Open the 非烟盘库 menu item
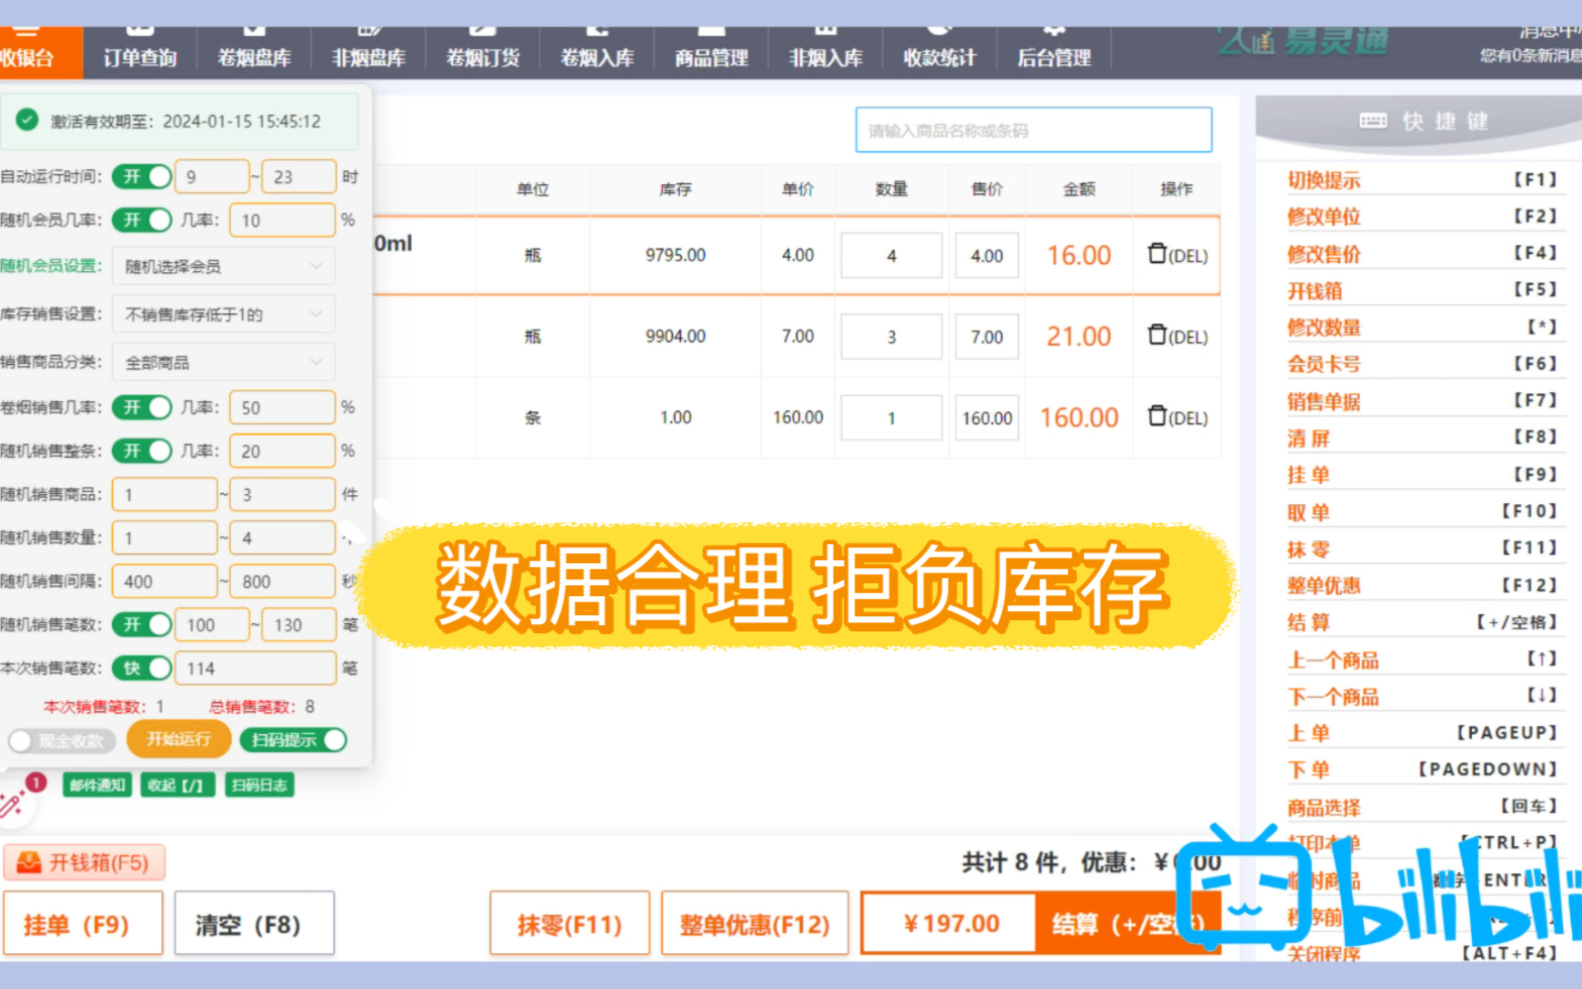Viewport: 1582px width, 989px height. click(x=368, y=52)
